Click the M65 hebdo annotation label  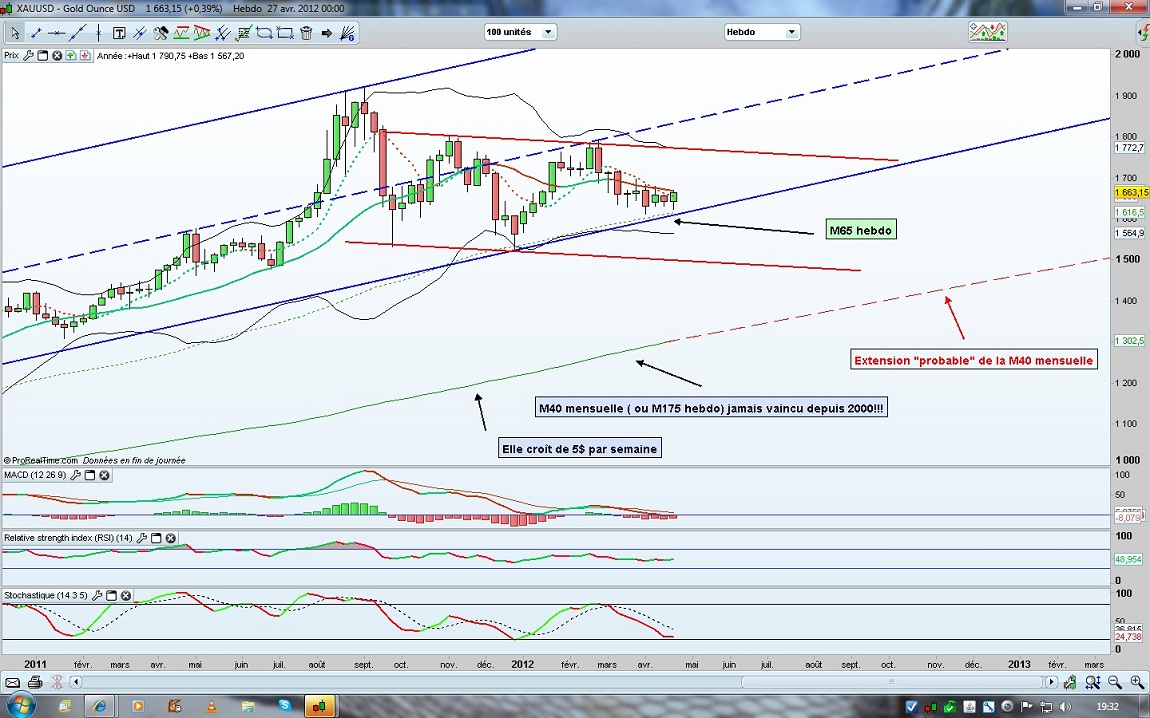click(861, 230)
